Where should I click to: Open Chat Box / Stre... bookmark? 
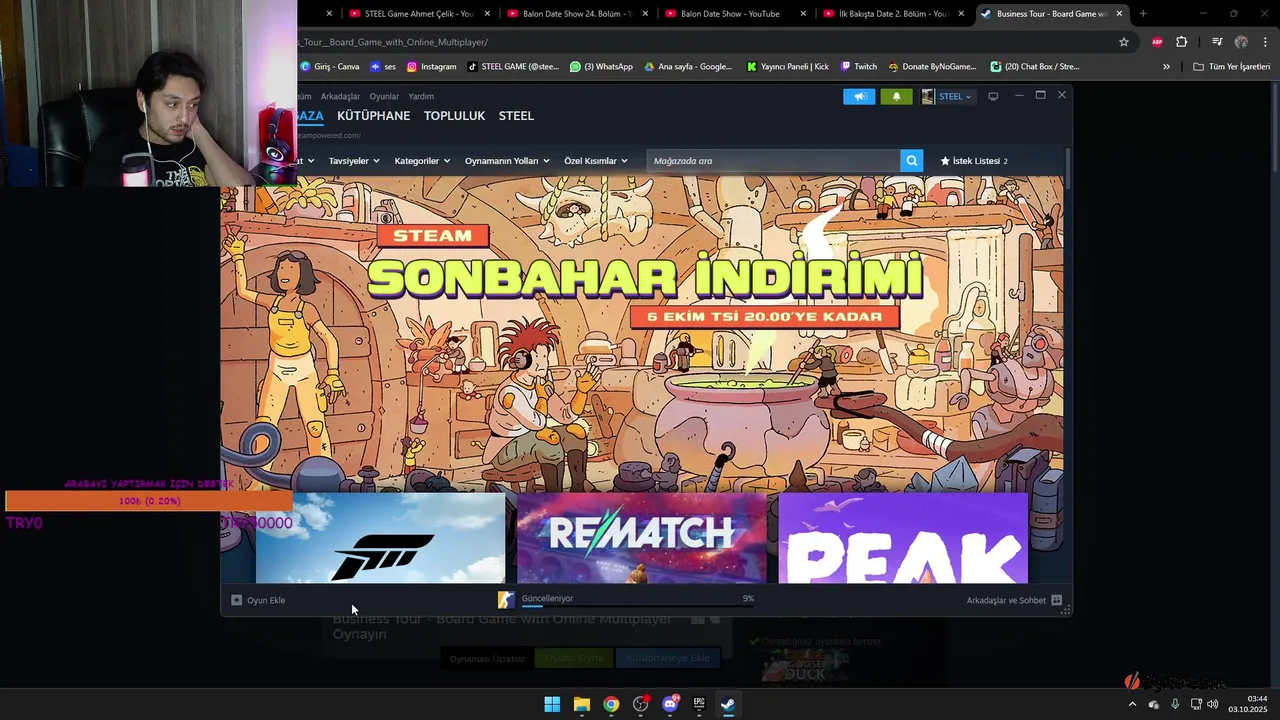point(1035,67)
